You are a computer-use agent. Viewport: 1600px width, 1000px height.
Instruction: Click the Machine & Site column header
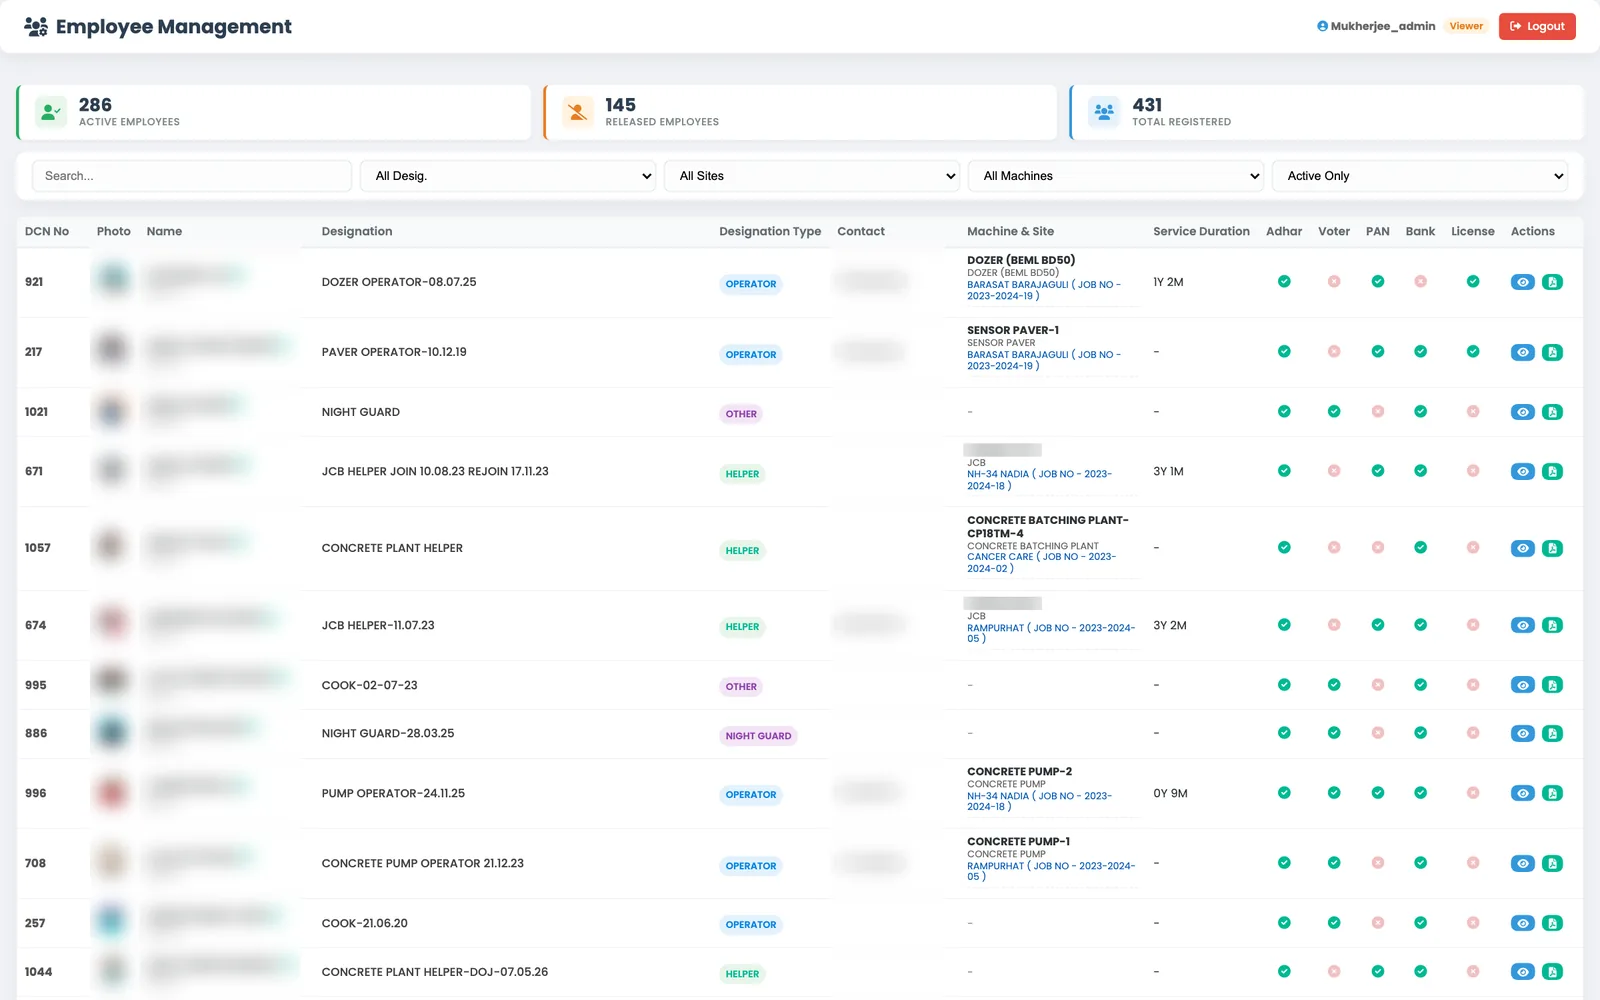point(1010,231)
